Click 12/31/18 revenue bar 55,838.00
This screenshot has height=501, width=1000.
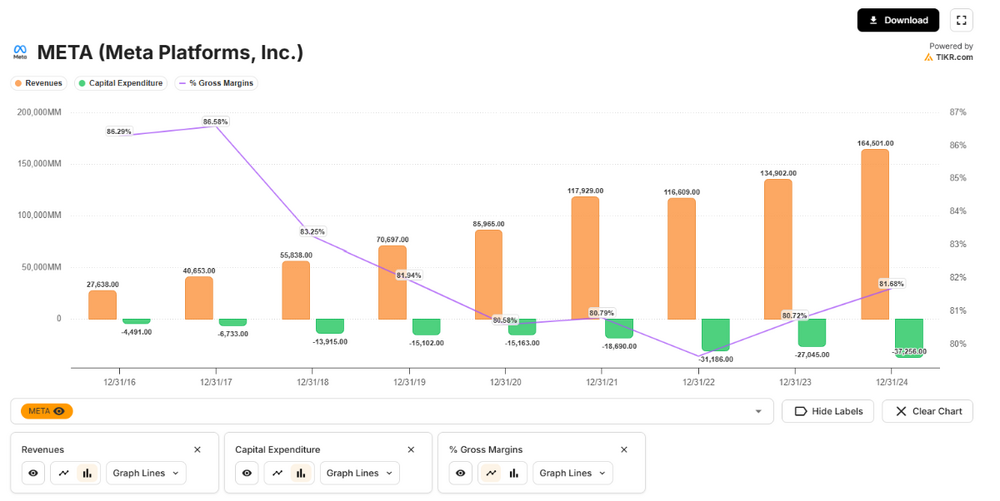pos(295,290)
